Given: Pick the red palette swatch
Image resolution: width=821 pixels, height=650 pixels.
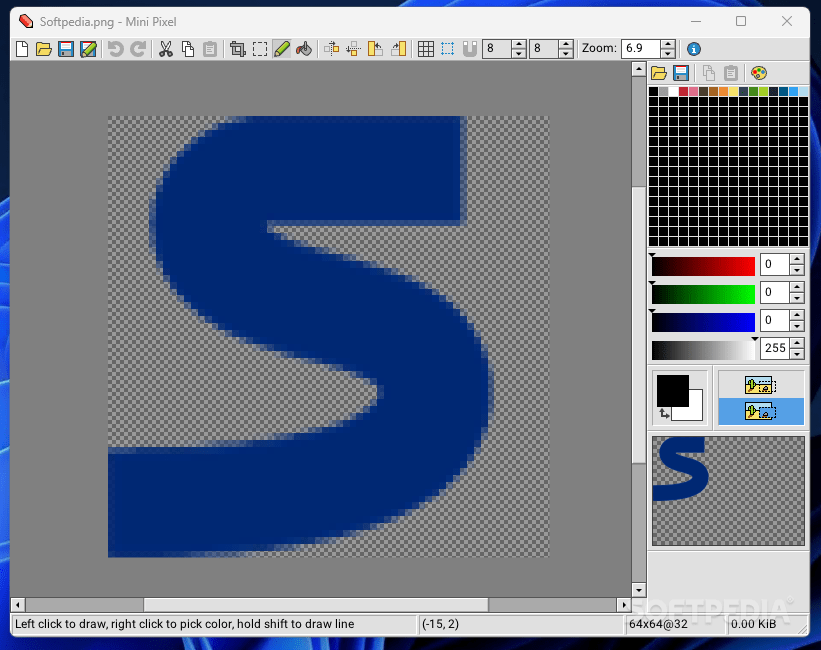Looking at the screenshot, I should point(683,92).
